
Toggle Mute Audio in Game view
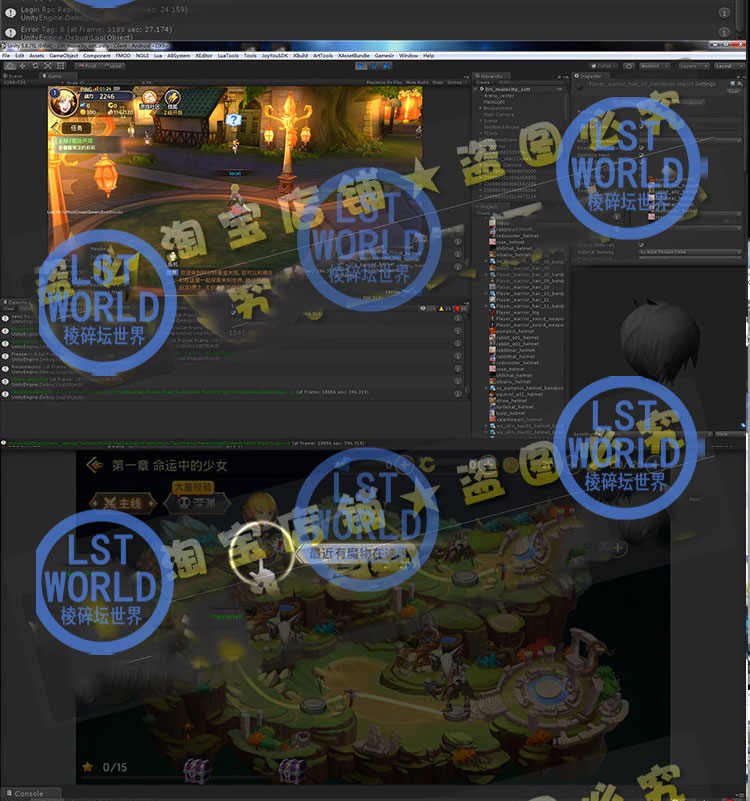(x=417, y=83)
